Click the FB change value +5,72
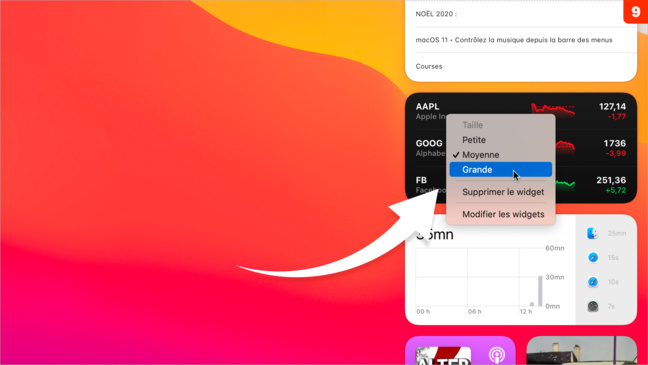The height and width of the screenshot is (365, 648). [616, 190]
